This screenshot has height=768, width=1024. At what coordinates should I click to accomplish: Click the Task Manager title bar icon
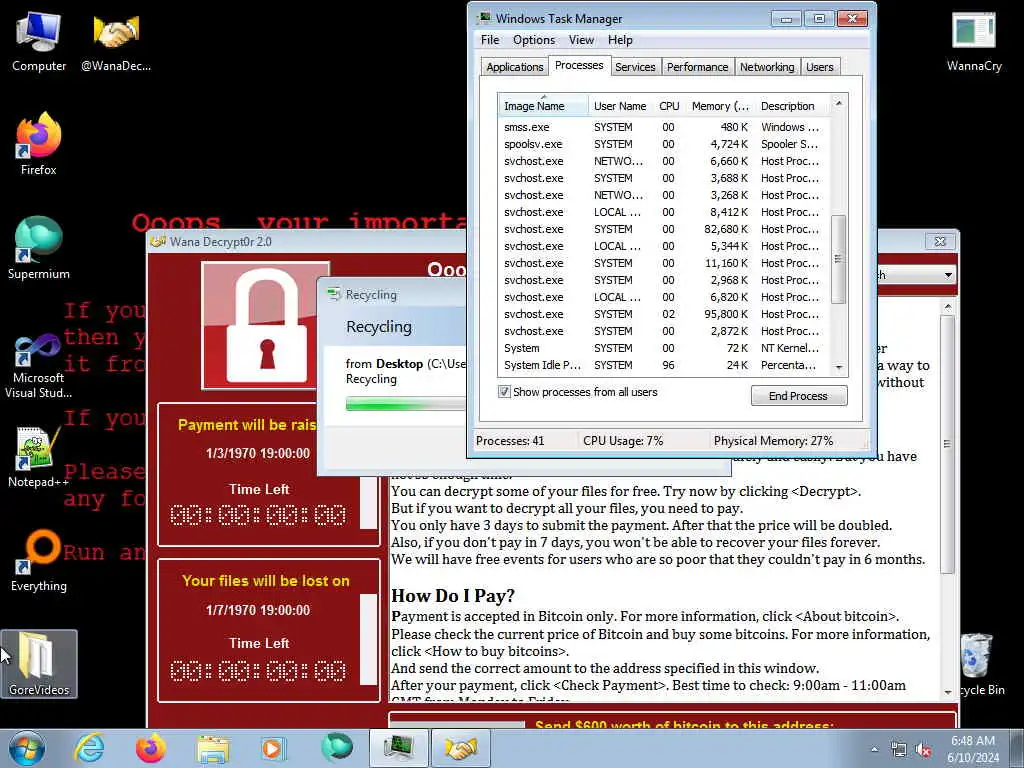point(485,18)
